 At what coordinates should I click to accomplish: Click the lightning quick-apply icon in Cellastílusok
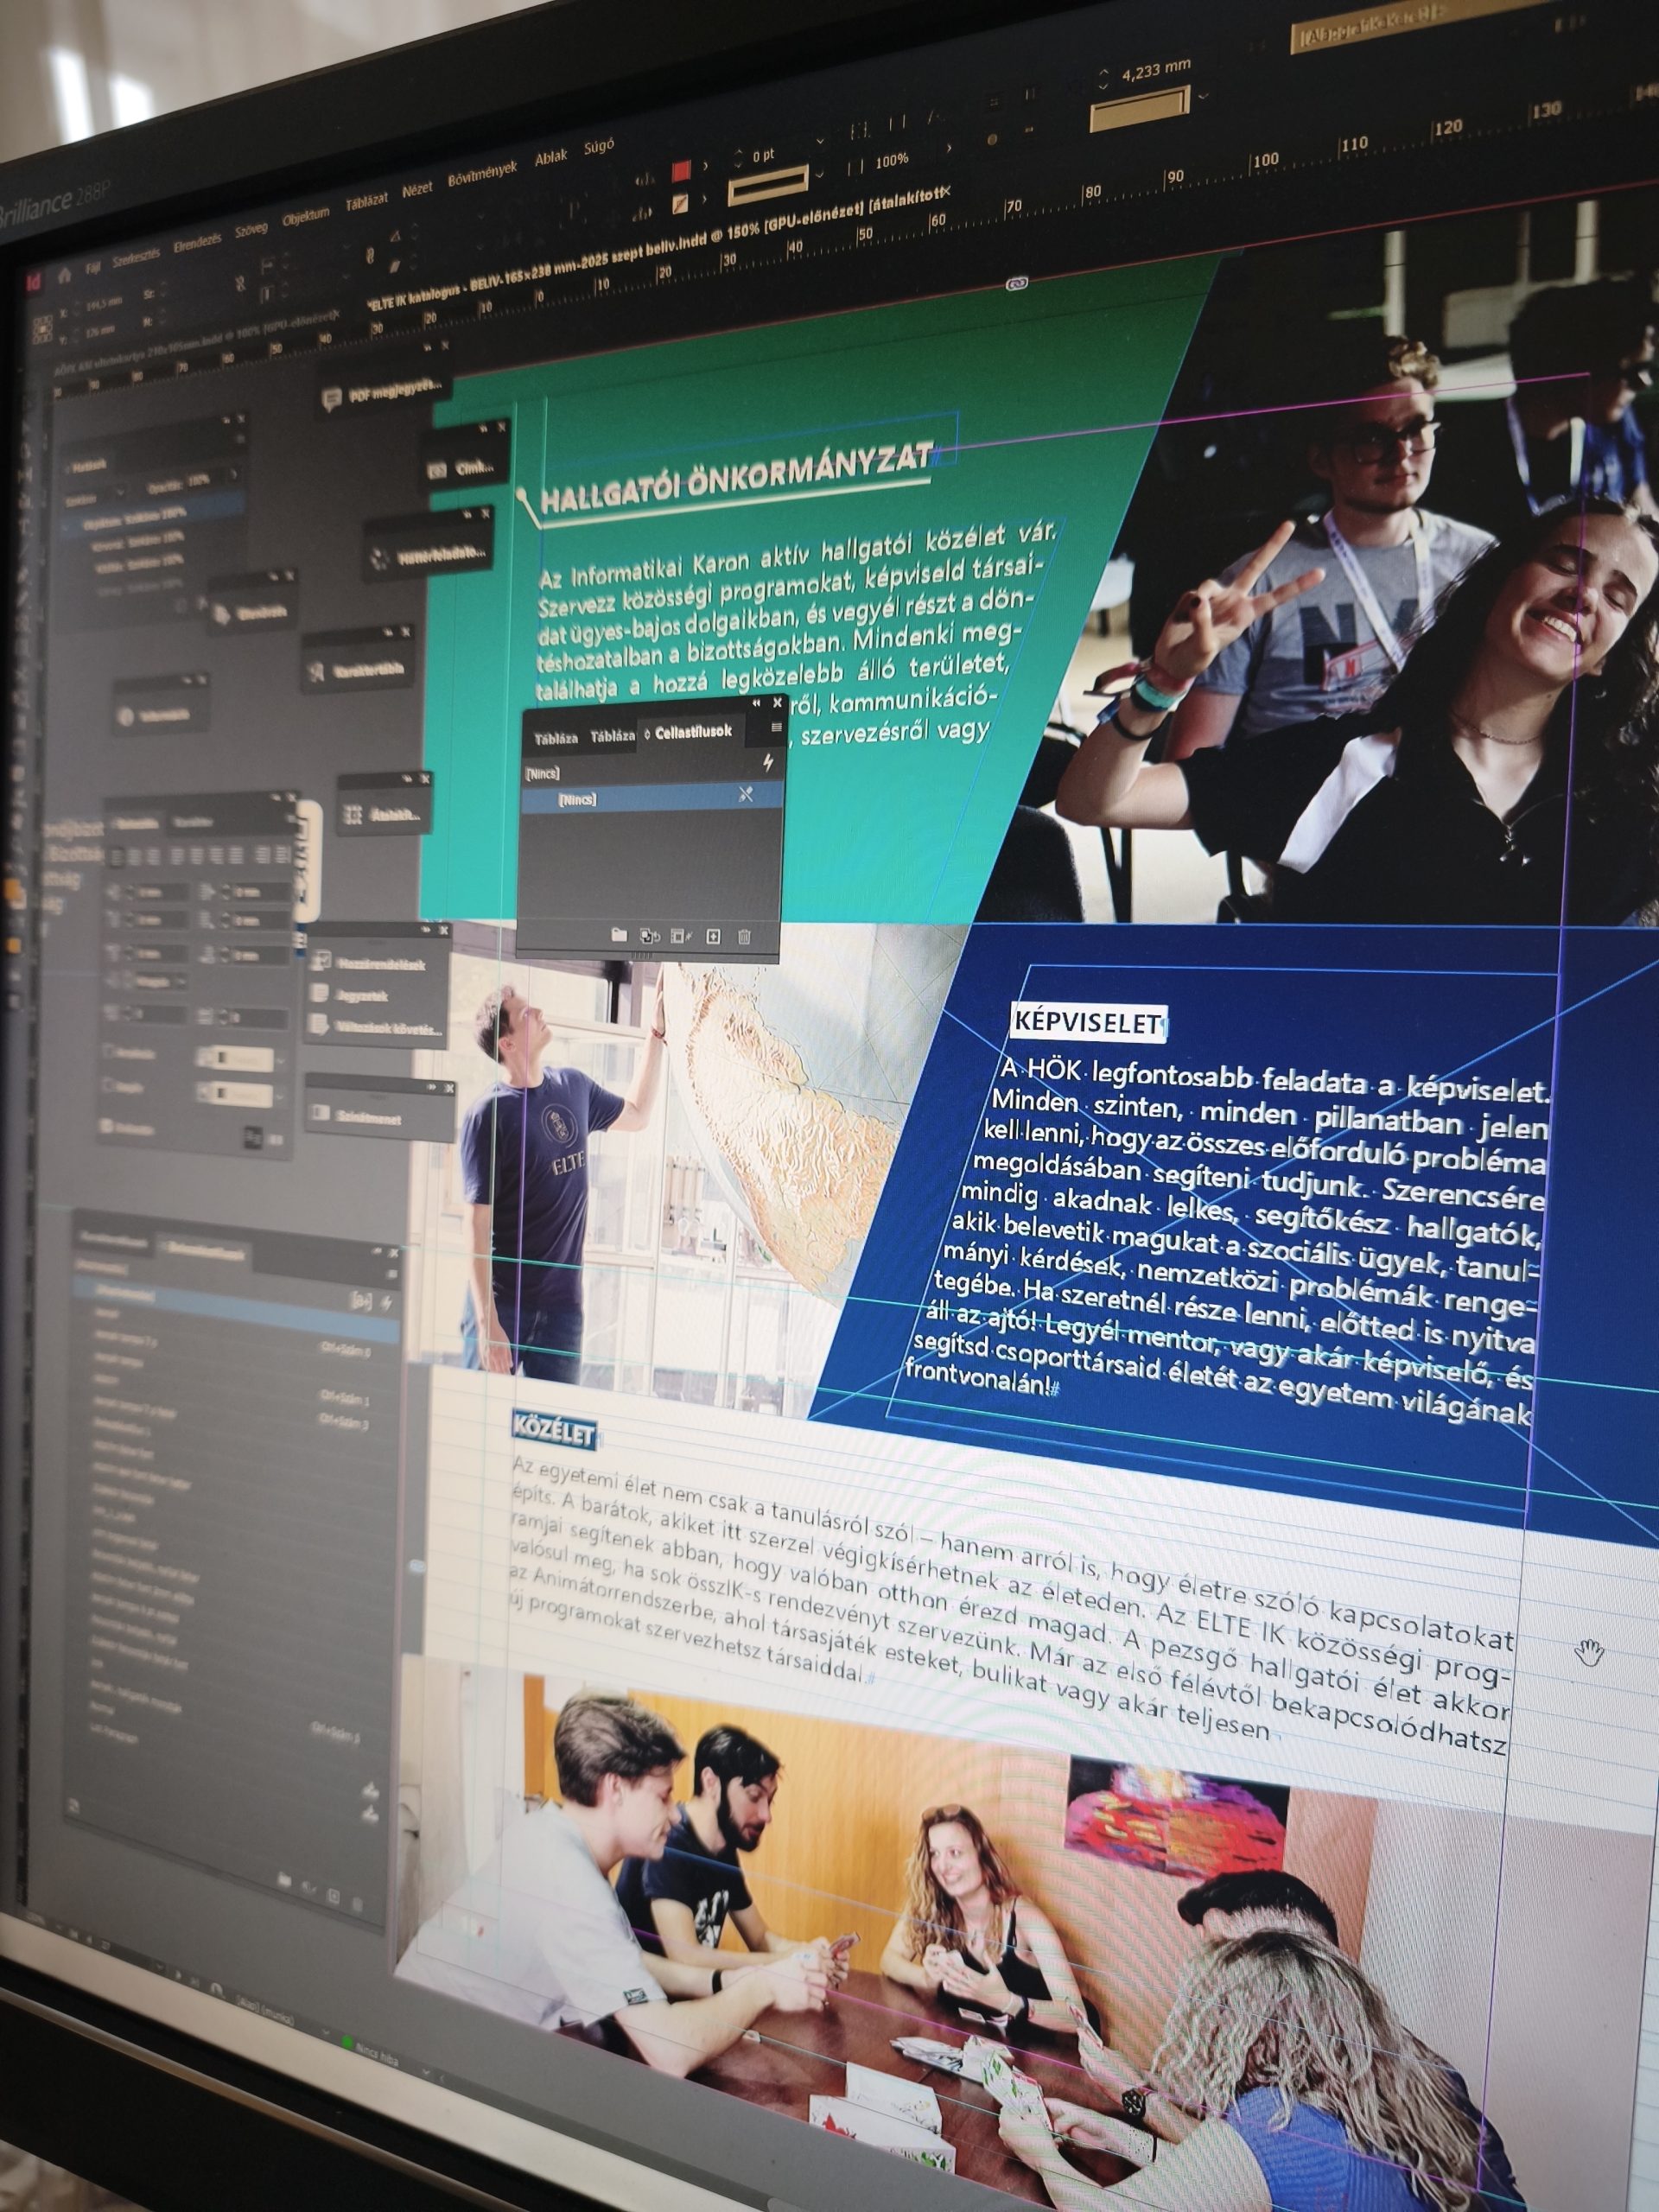pyautogui.click(x=767, y=764)
